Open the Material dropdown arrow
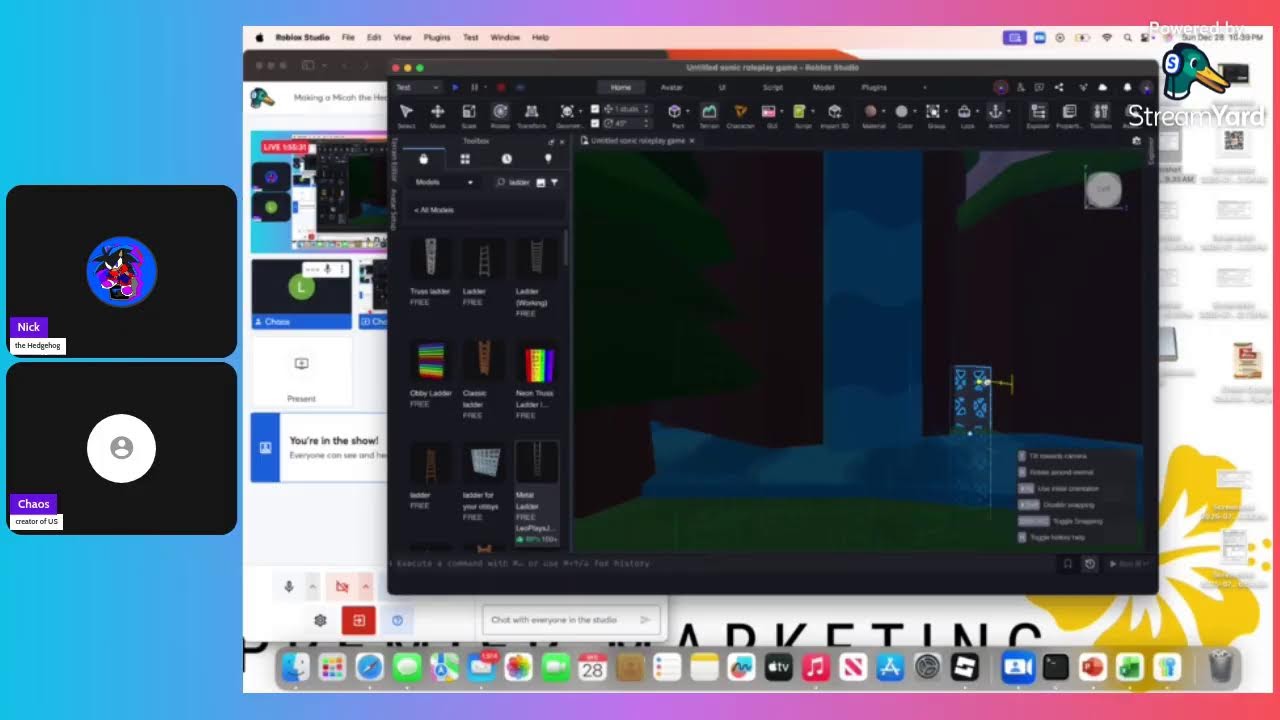Viewport: 1280px width, 720px height. 885,110
